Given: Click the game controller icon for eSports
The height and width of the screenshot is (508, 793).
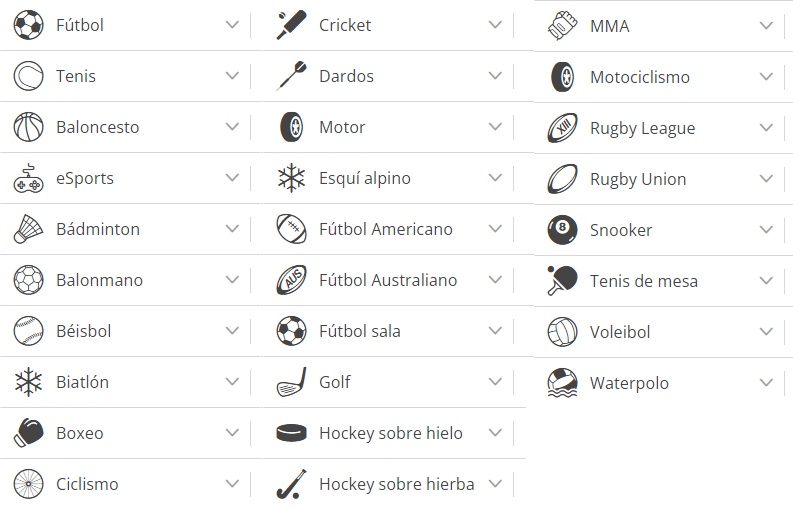Looking at the screenshot, I should pyautogui.click(x=28, y=179).
